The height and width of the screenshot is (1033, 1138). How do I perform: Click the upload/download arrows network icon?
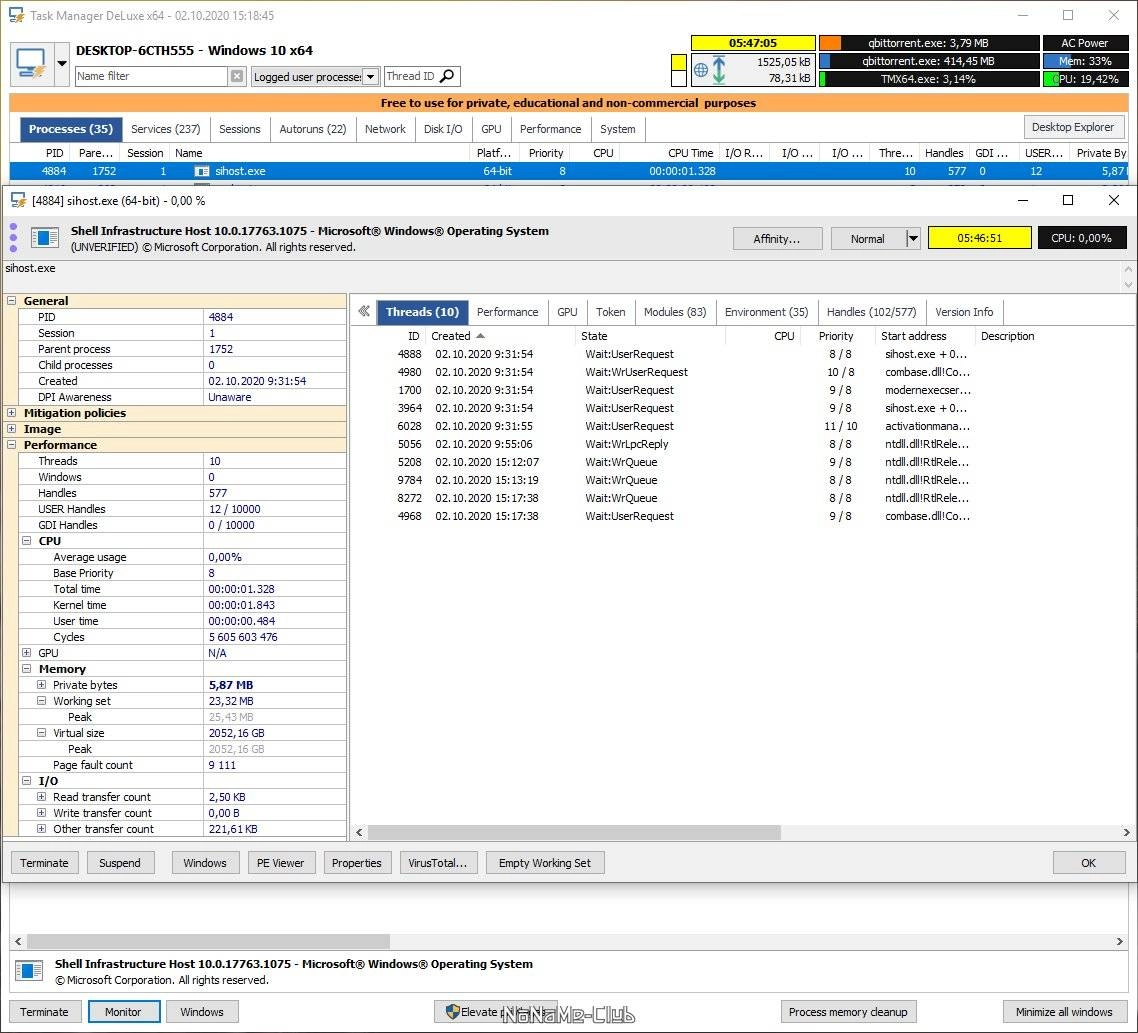click(x=719, y=70)
